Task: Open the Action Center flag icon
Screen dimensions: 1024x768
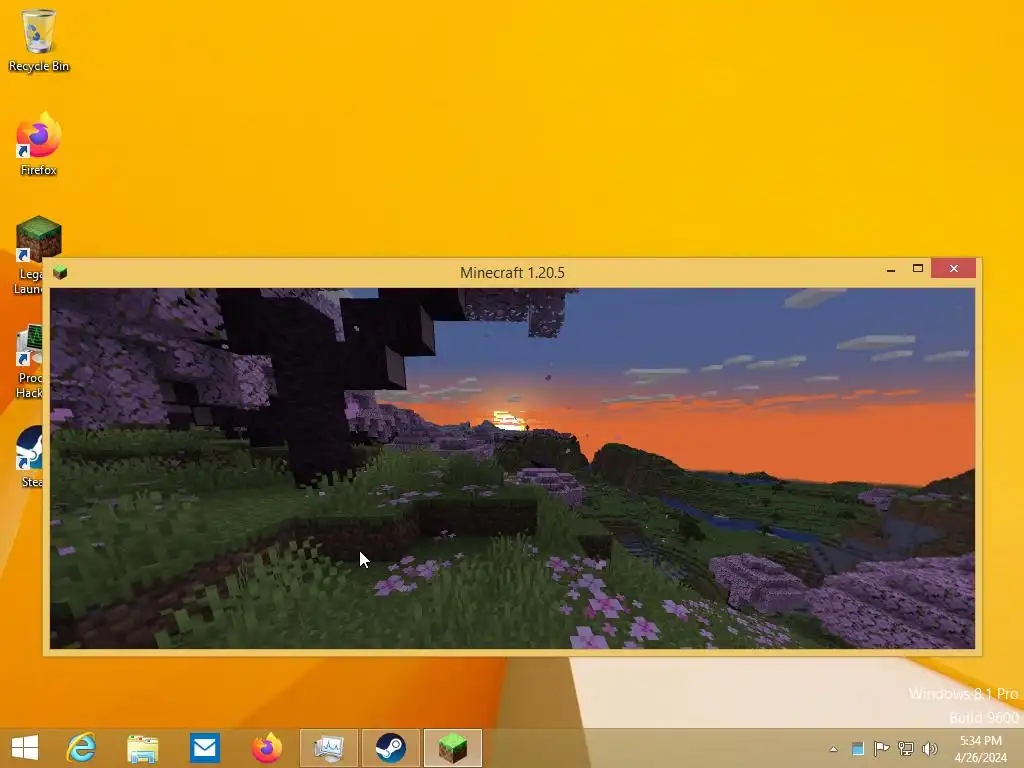Action: pos(882,748)
